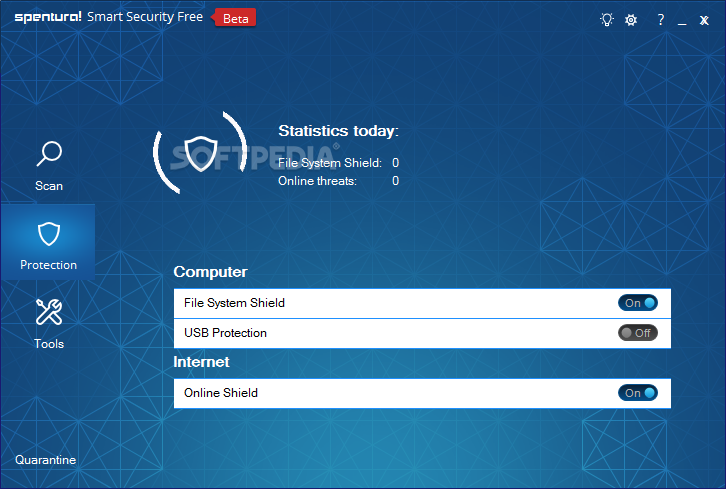Screen dimensions: 726x489
Task: Select the USB Protection row label
Action: click(225, 333)
